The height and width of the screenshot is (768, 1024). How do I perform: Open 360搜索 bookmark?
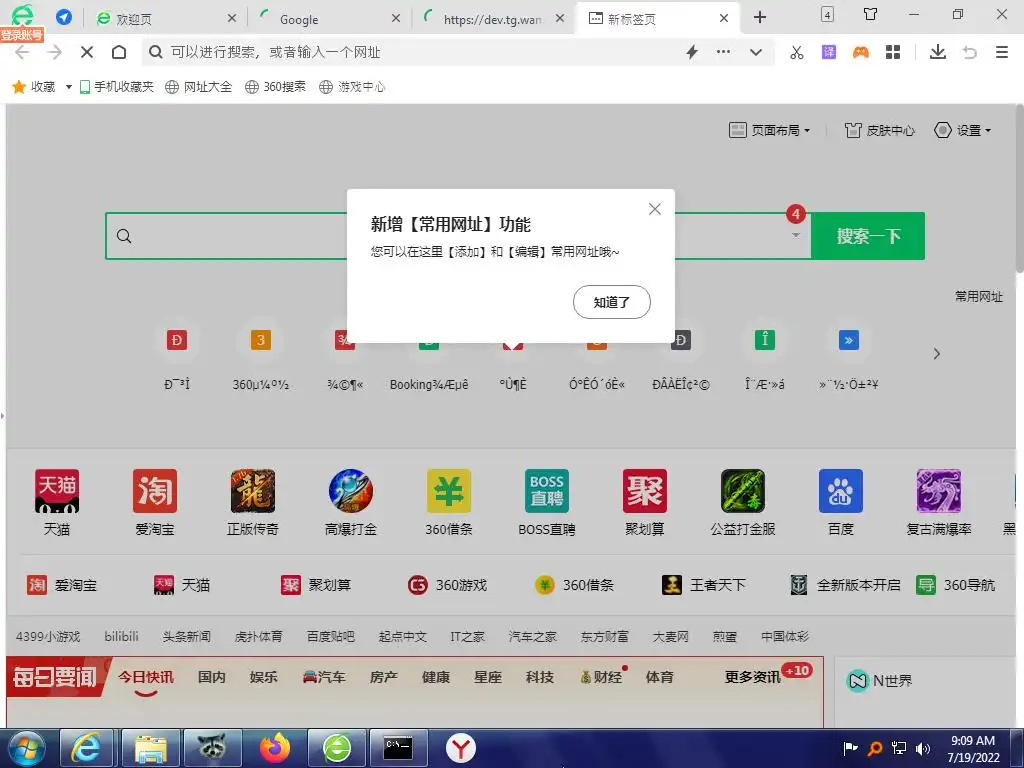275,87
